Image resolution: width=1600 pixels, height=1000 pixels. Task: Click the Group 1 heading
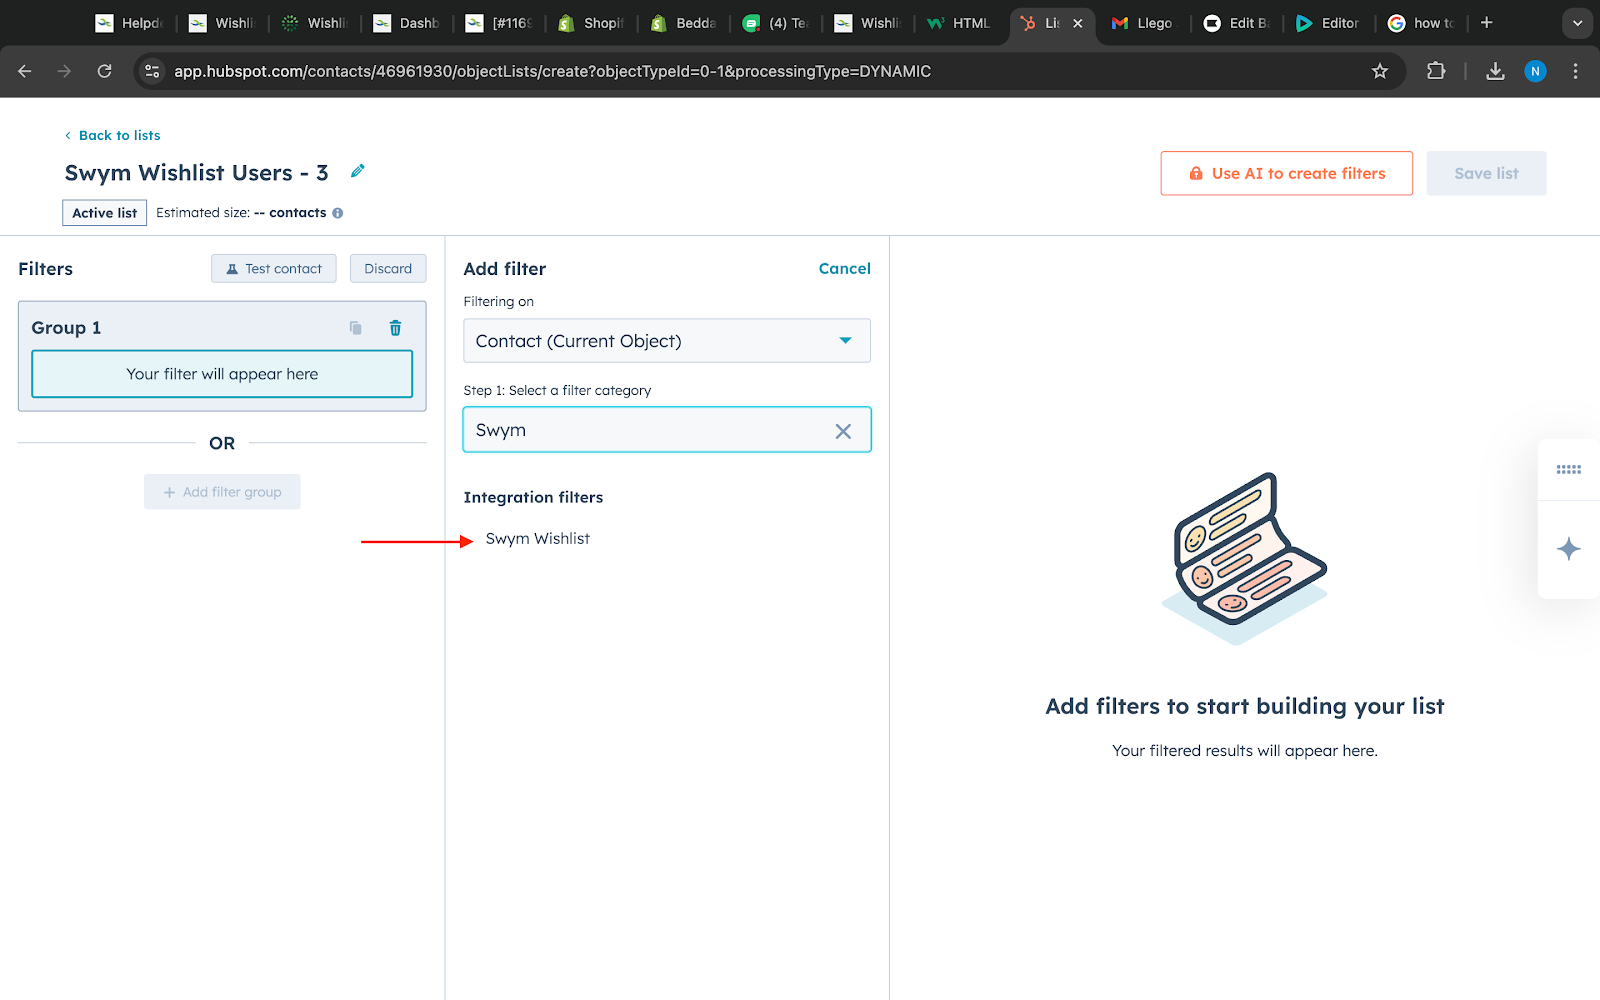click(x=66, y=328)
